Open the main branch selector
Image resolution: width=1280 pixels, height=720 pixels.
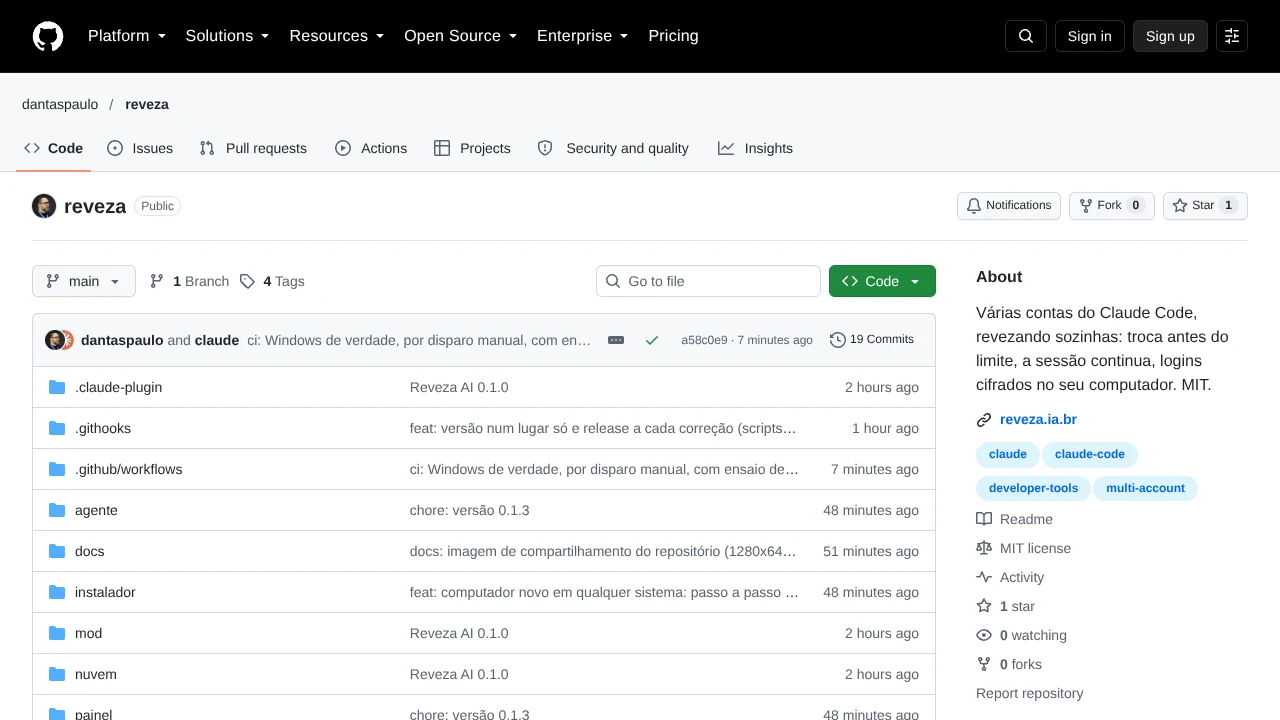[x=84, y=281]
